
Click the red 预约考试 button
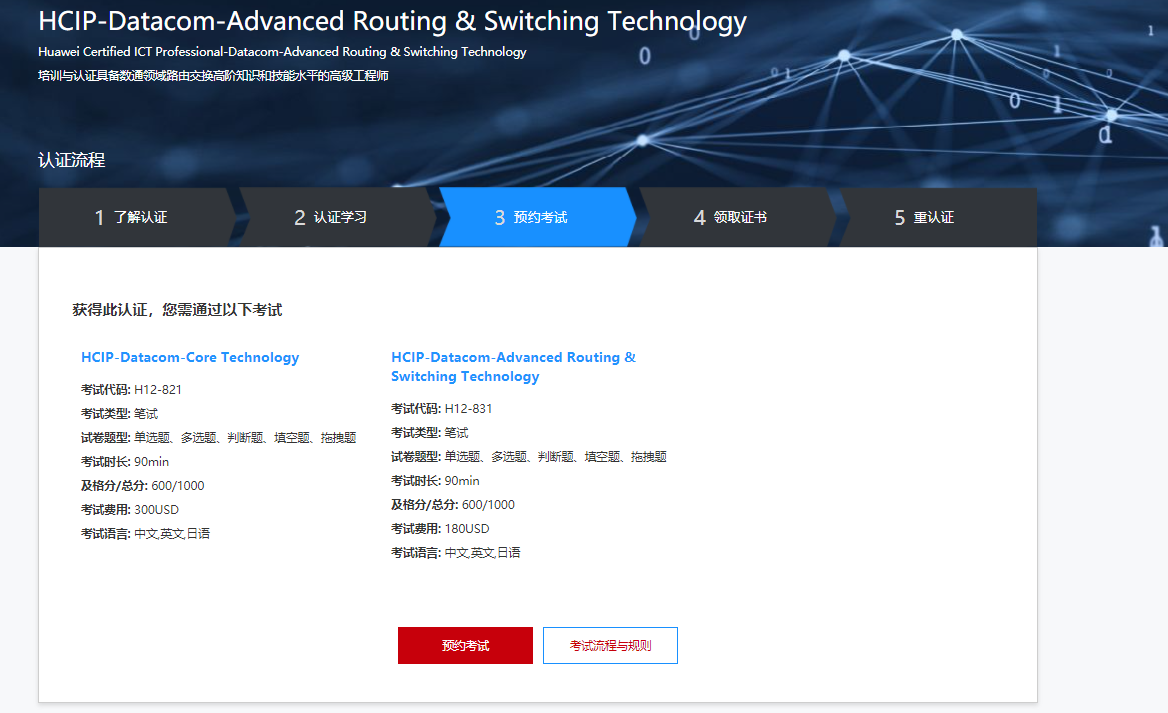[x=465, y=645]
